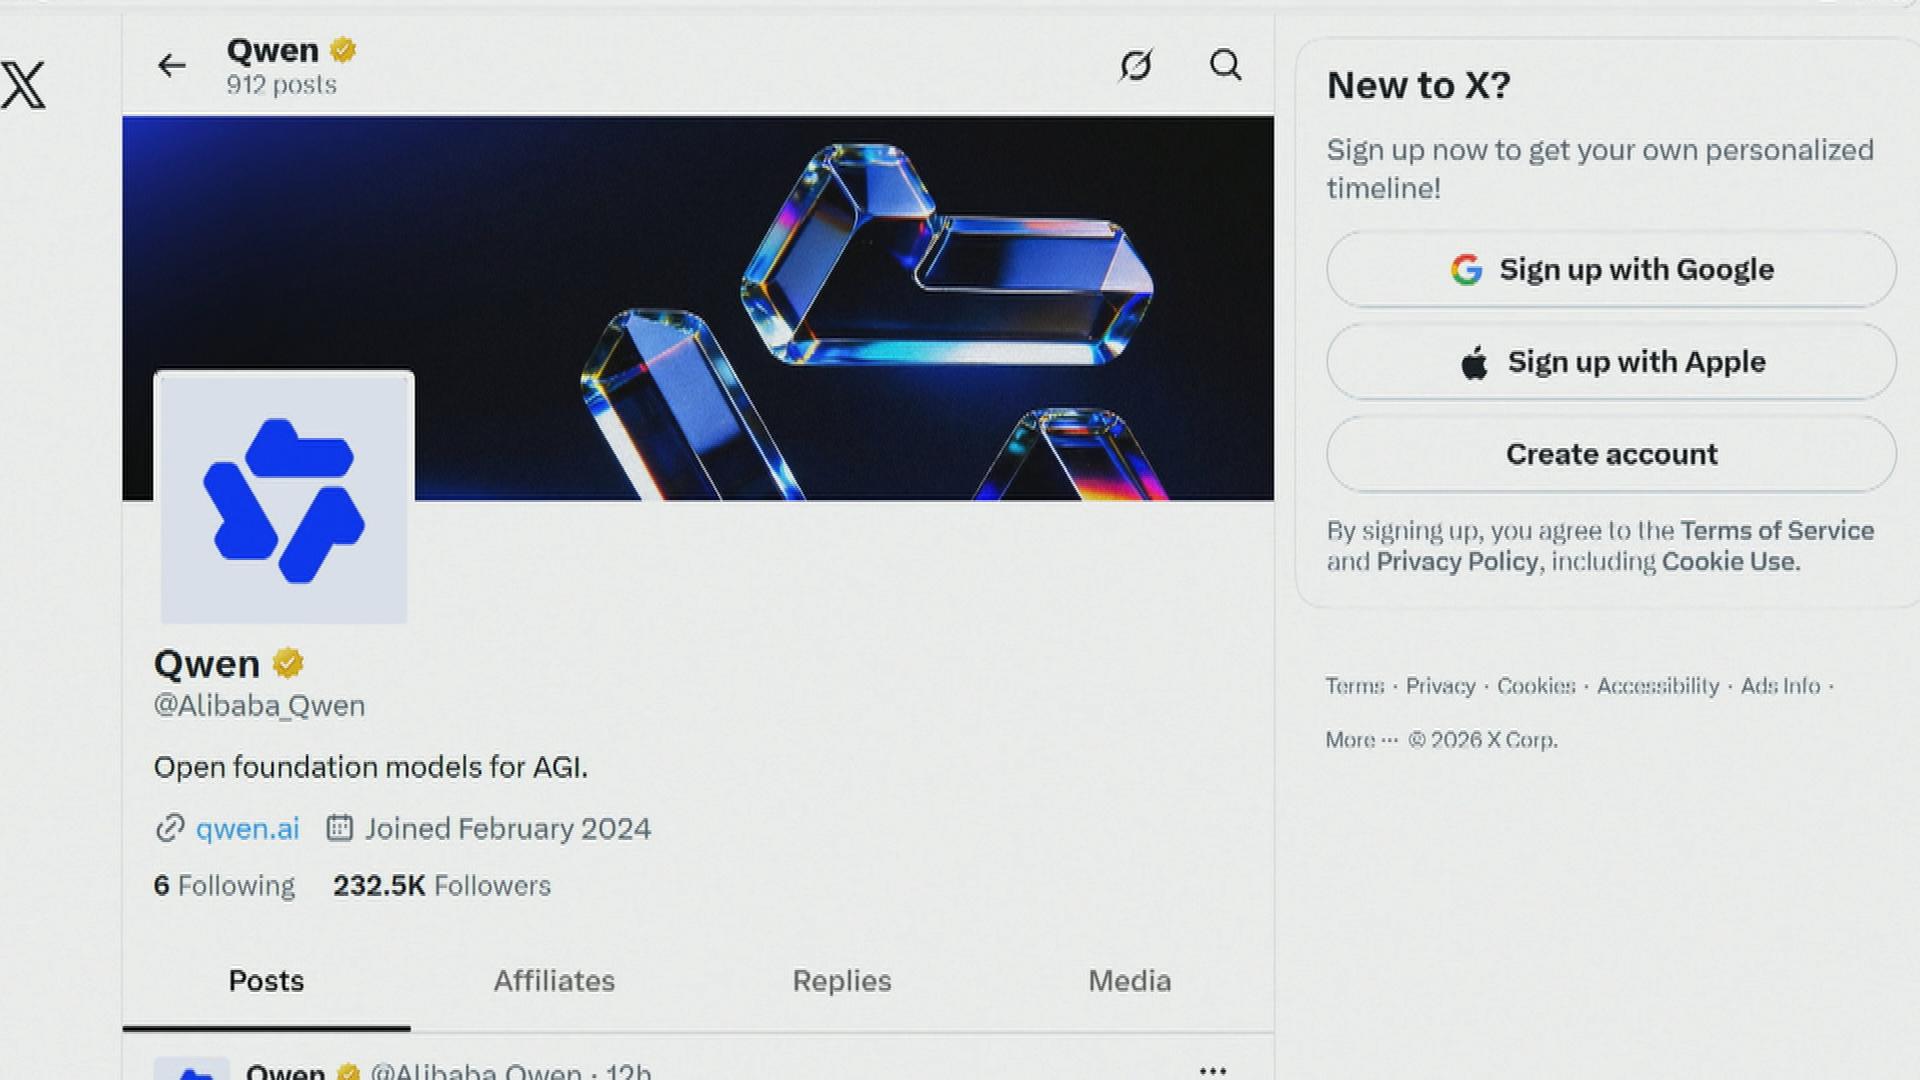The height and width of the screenshot is (1080, 1920).
Task: Switch to the Media tab
Action: [x=1130, y=981]
